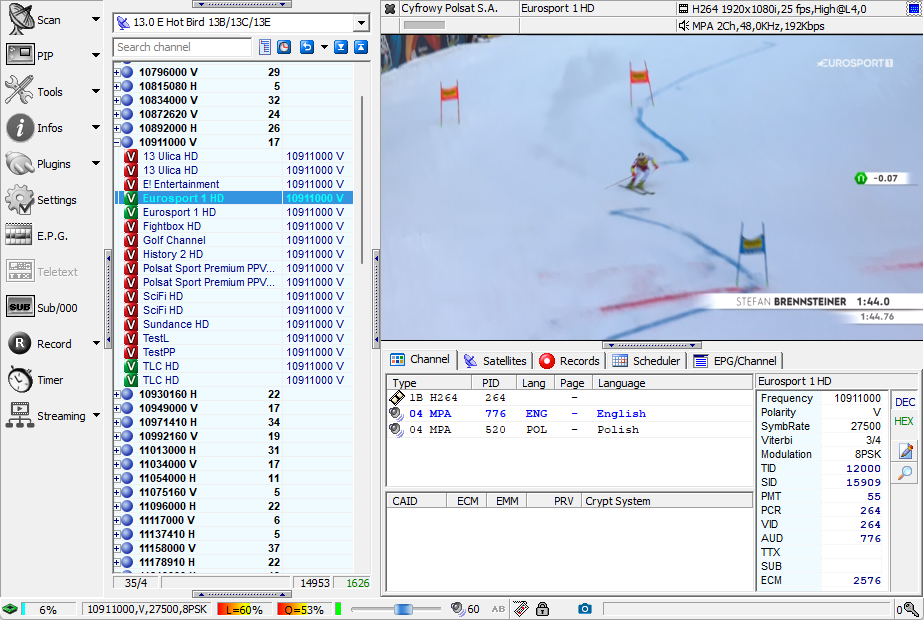
Task: Click the key icon at the status bar's right end
Action: click(x=911, y=609)
